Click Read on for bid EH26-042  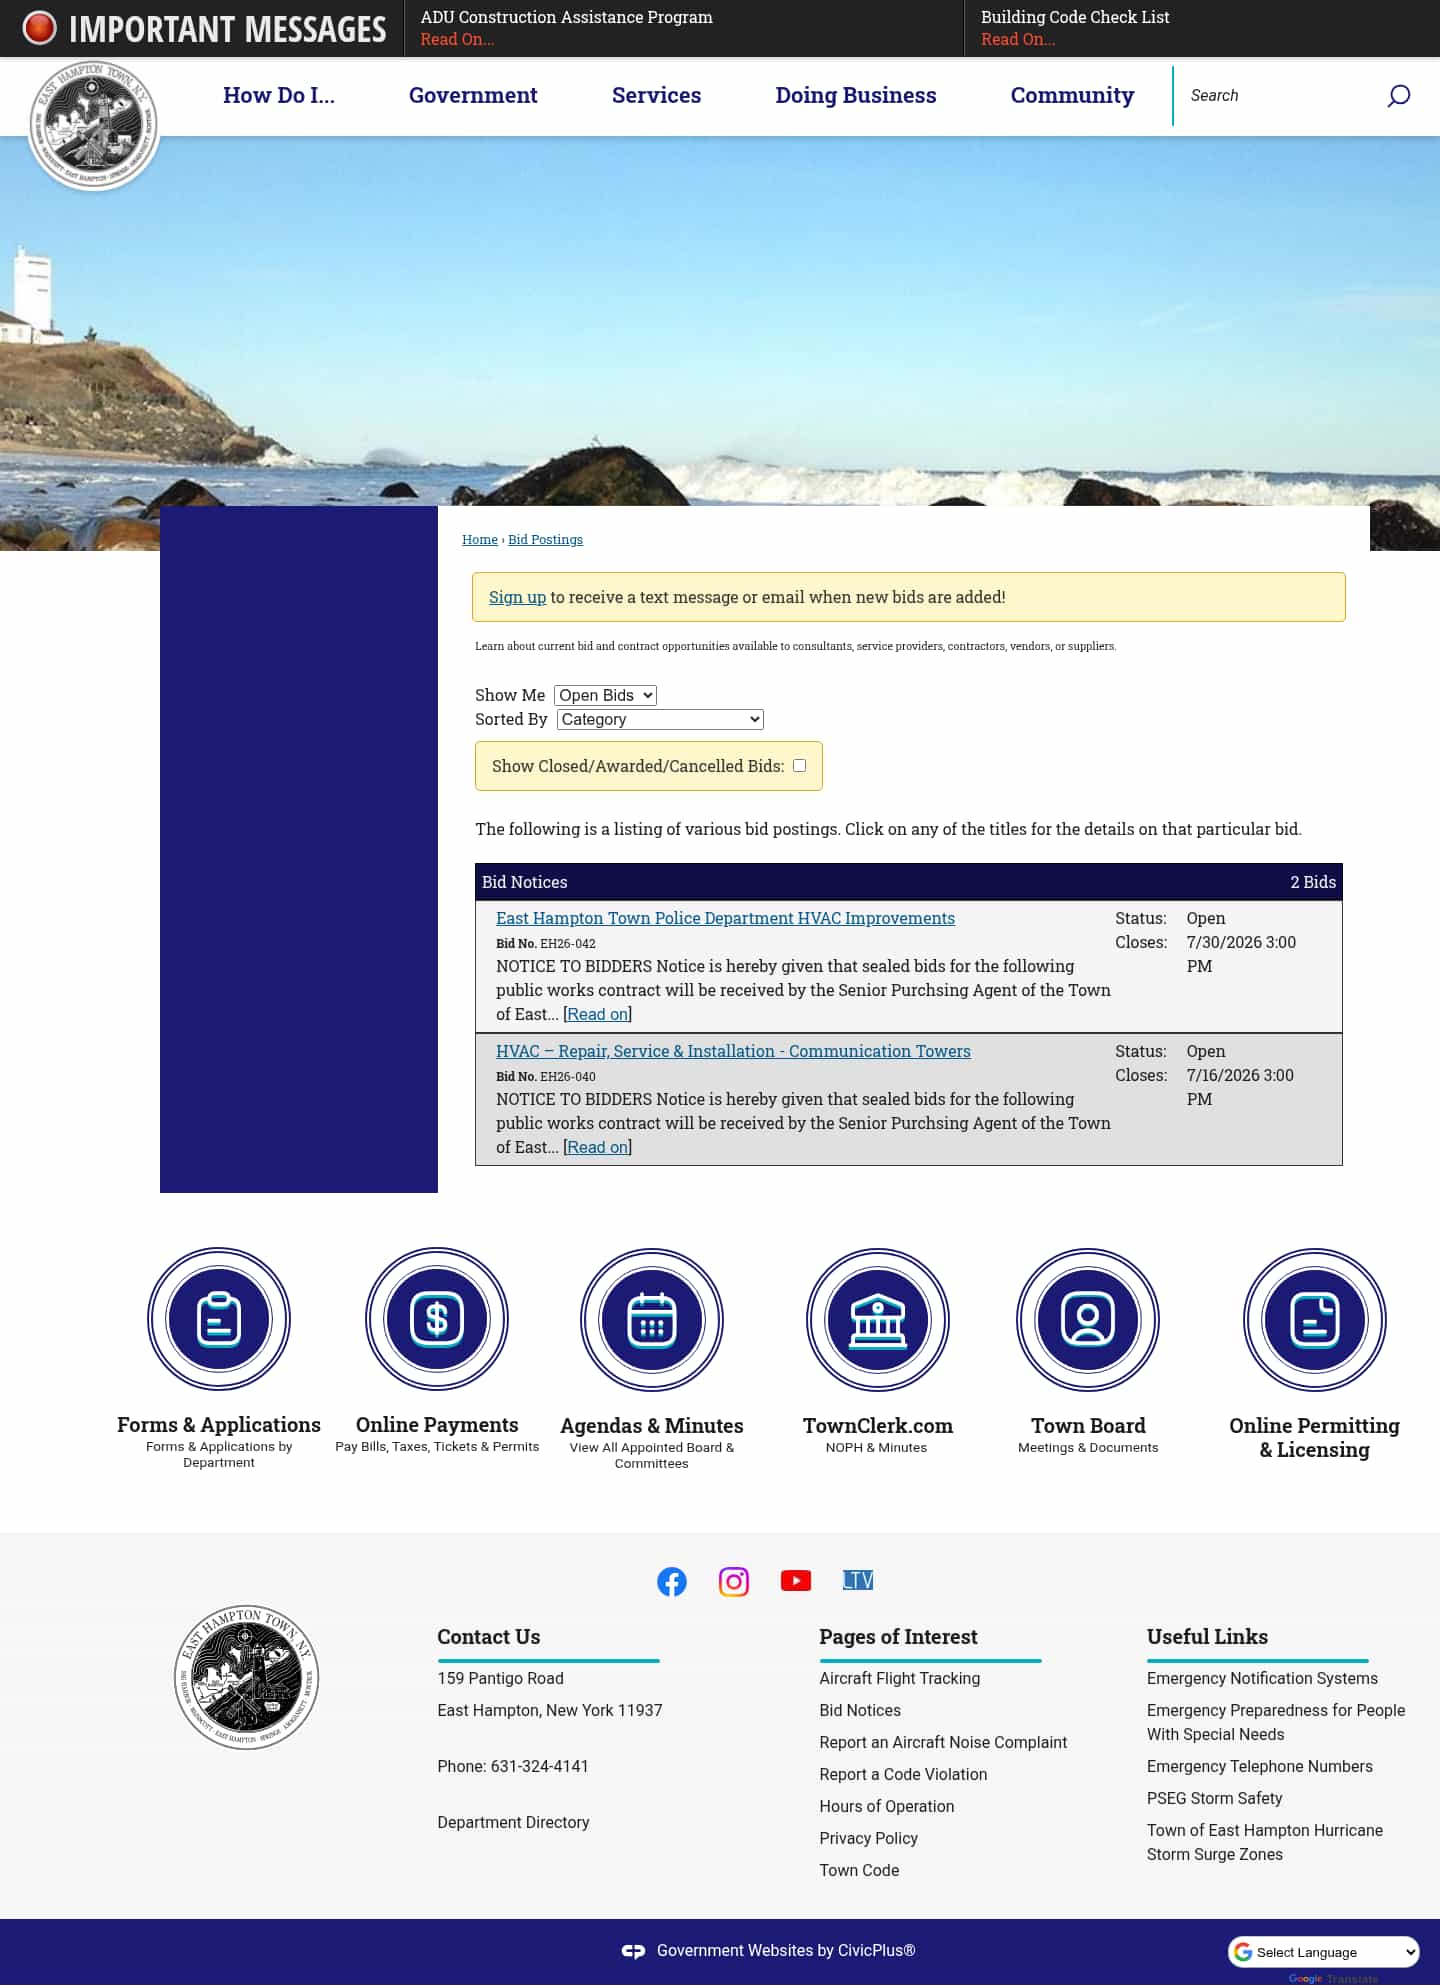point(598,1014)
